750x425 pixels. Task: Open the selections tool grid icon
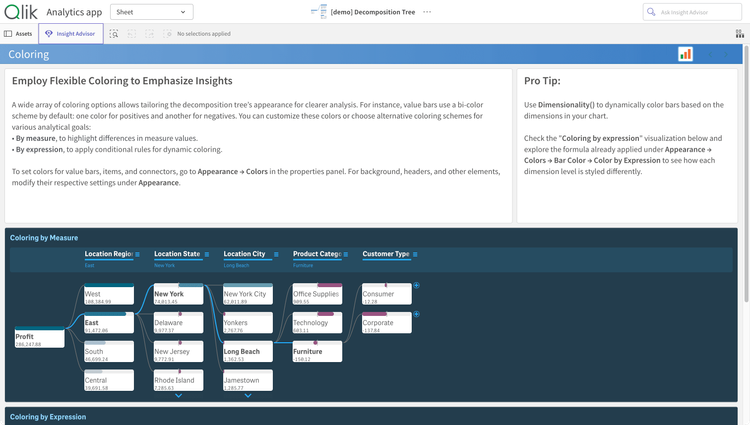point(739,33)
